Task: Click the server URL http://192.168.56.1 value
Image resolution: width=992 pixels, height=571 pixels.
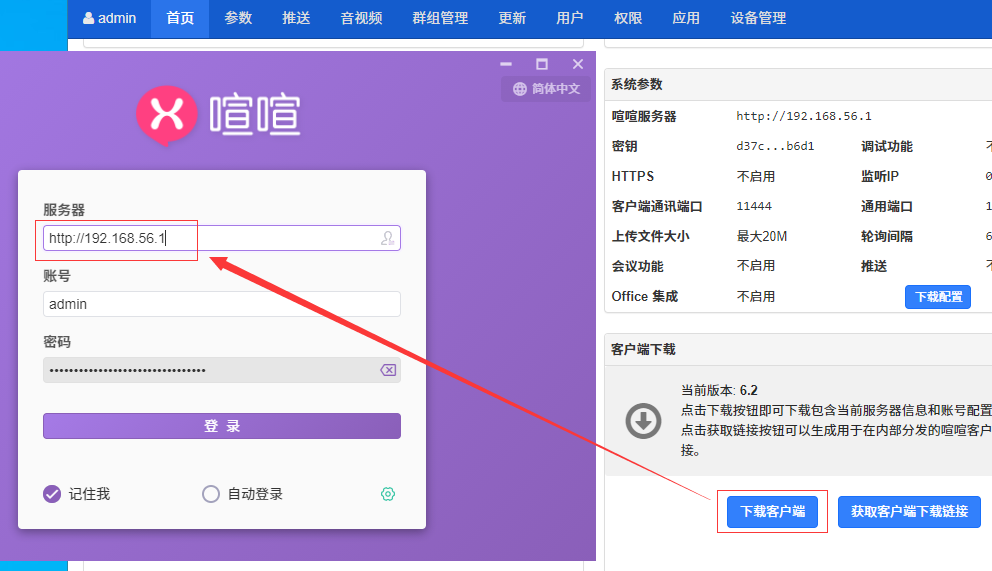Action: point(803,116)
